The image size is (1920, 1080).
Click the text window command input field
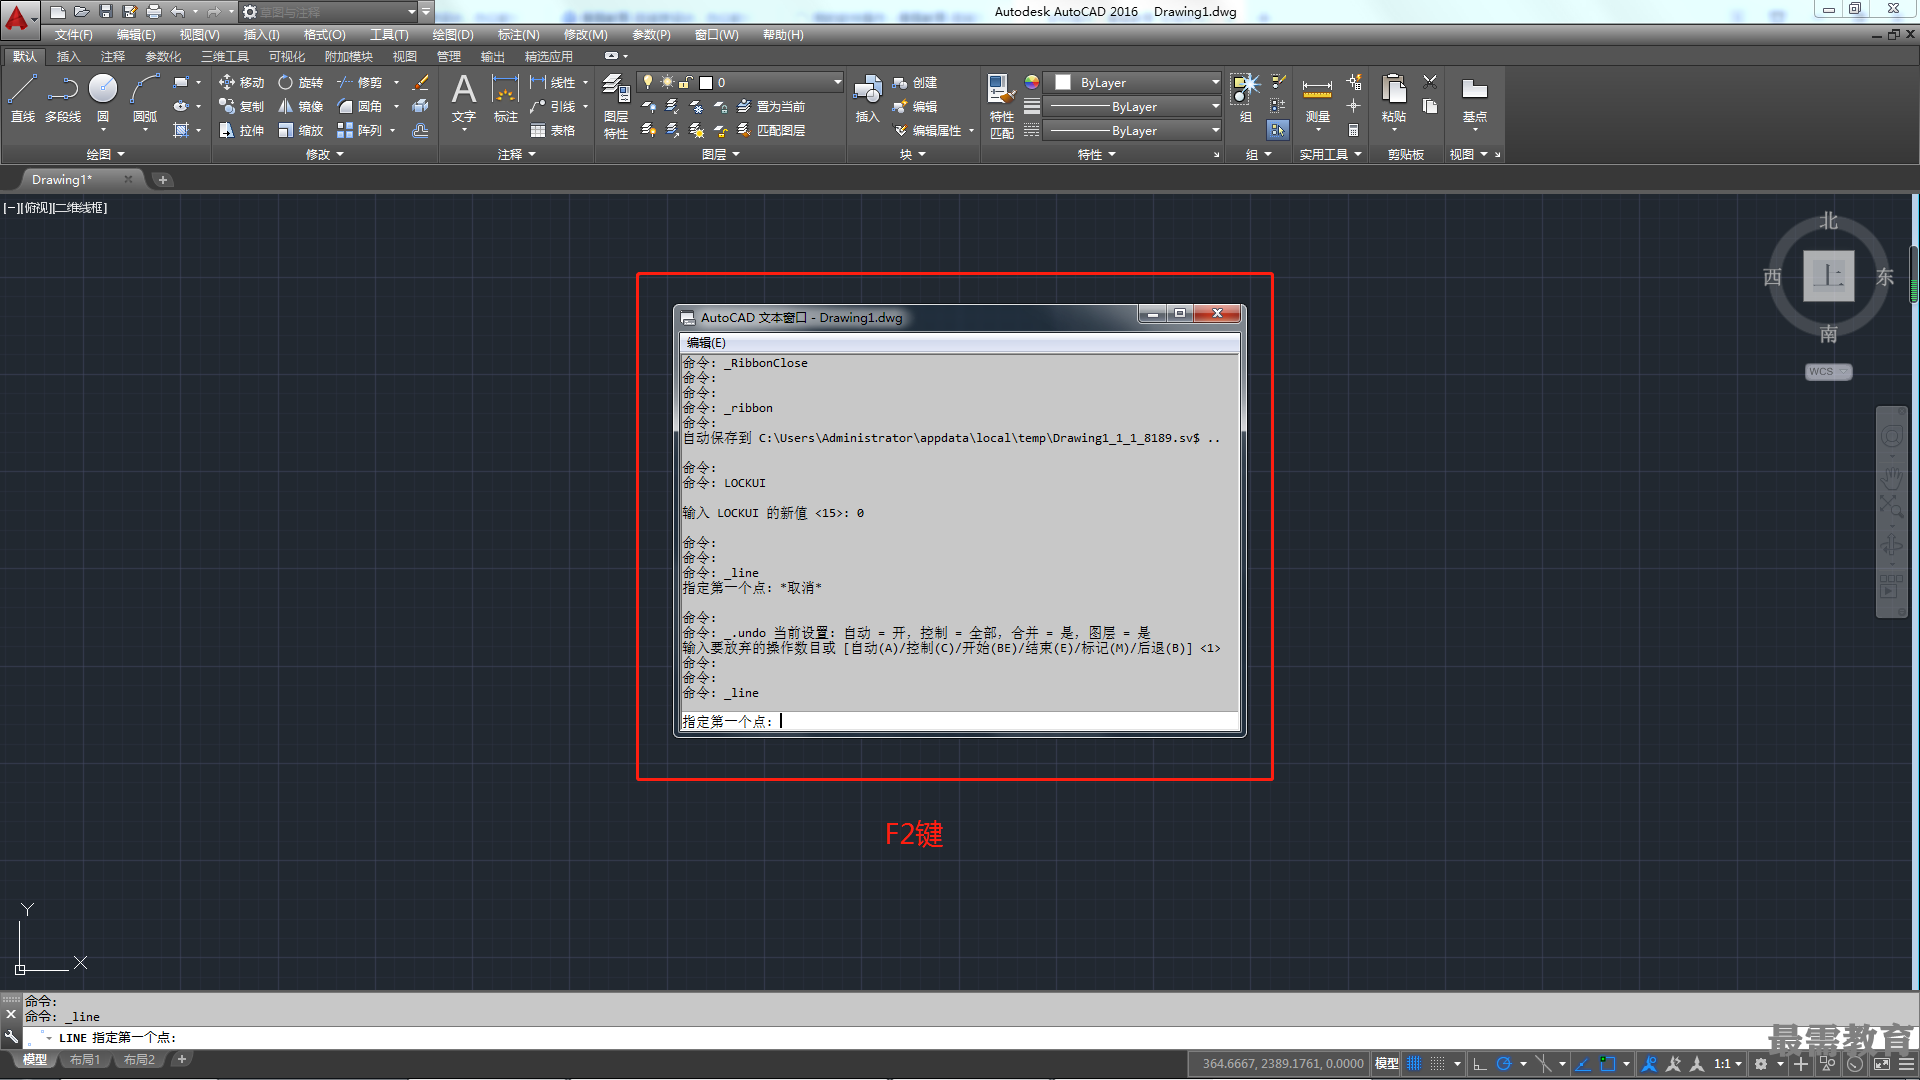pos(959,721)
